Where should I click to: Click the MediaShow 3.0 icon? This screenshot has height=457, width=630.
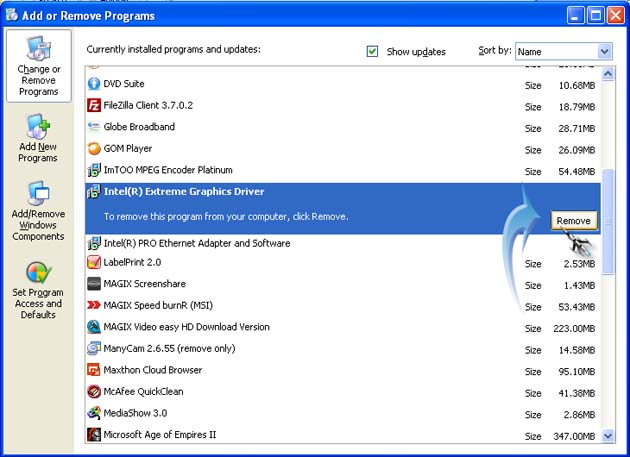click(94, 413)
